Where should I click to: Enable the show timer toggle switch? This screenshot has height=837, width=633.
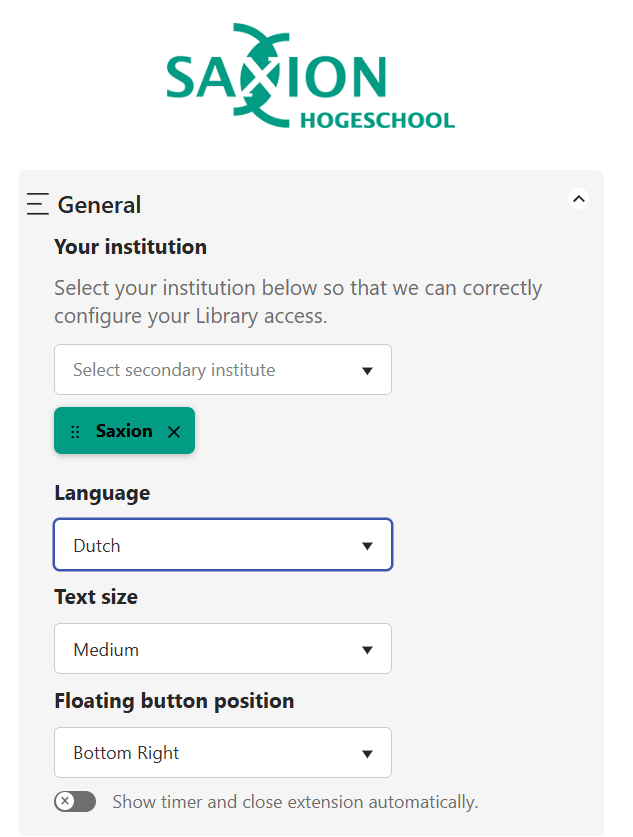point(75,801)
